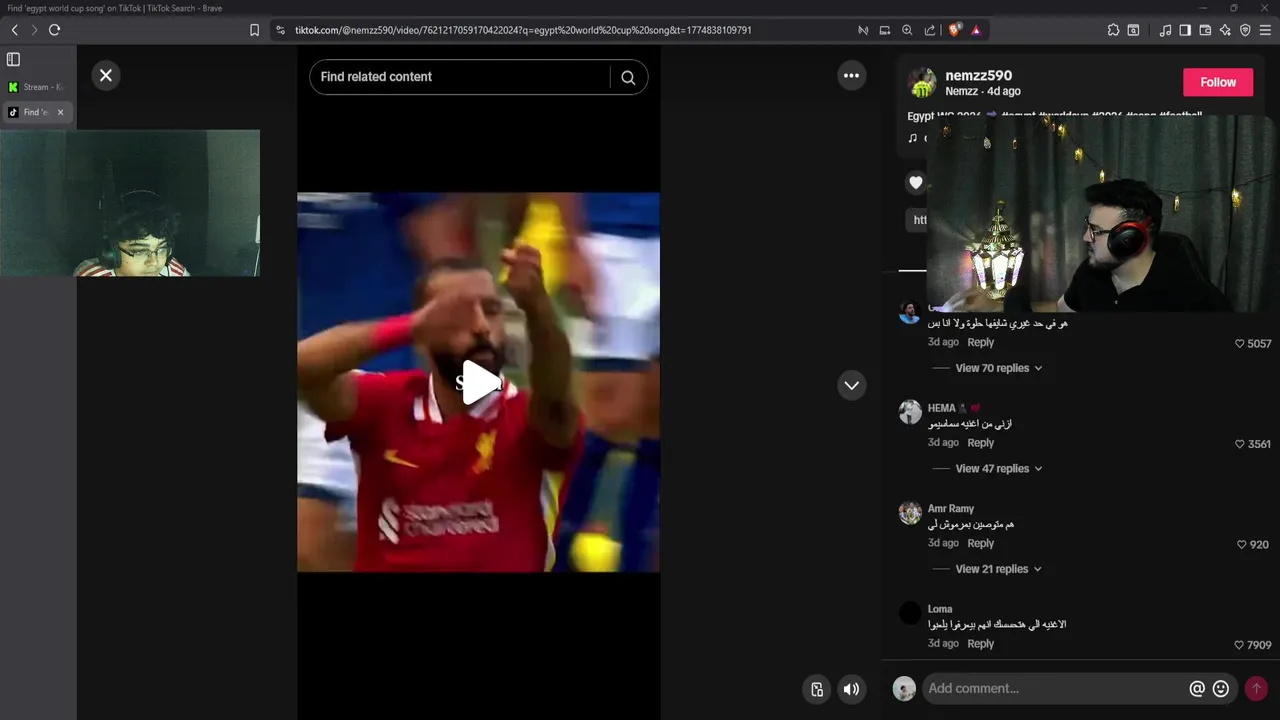Screen dimensions: 1280x720
Task: Follow nemzz590
Action: (1218, 82)
